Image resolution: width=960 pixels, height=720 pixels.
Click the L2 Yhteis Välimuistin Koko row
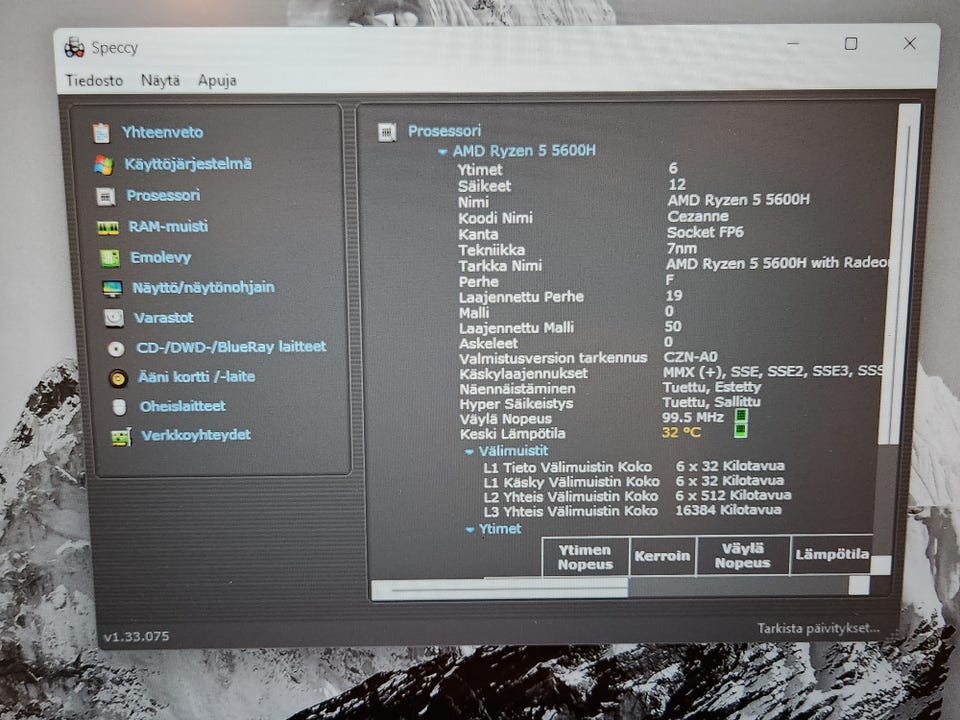click(x=637, y=496)
